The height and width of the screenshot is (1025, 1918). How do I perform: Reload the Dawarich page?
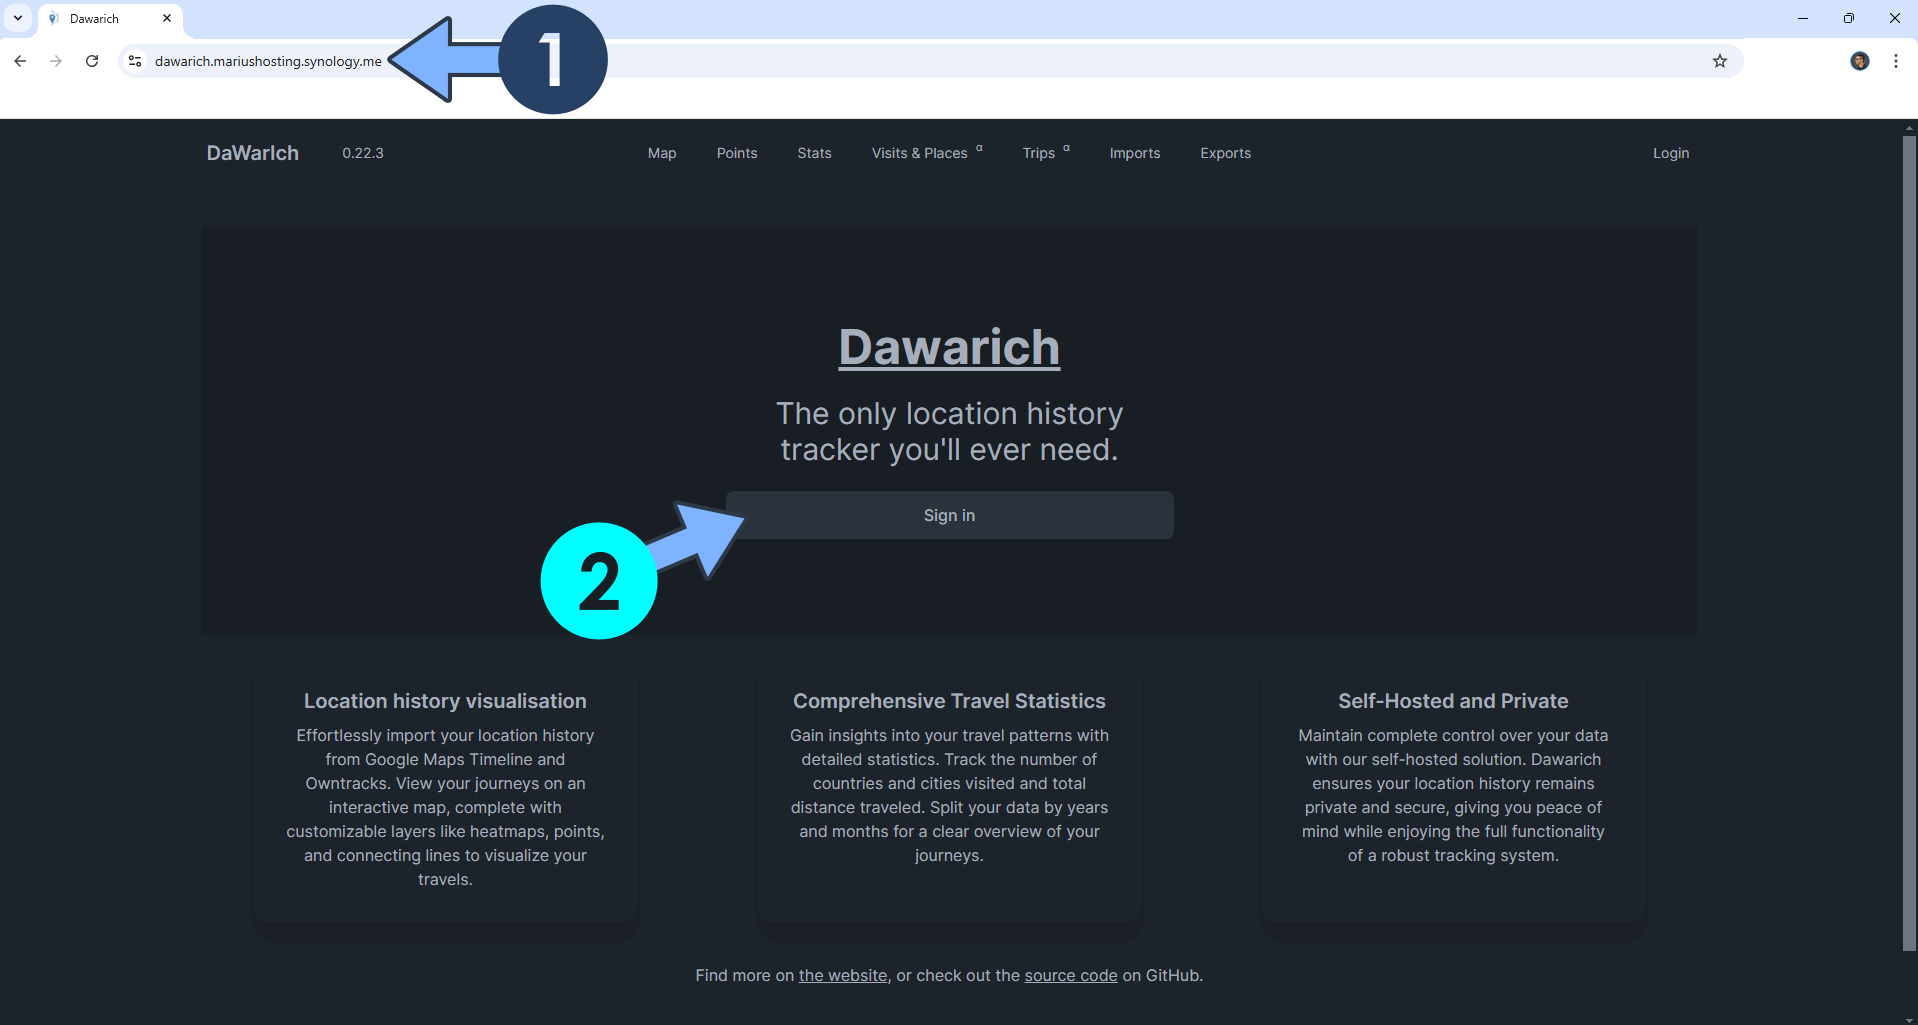coord(92,61)
